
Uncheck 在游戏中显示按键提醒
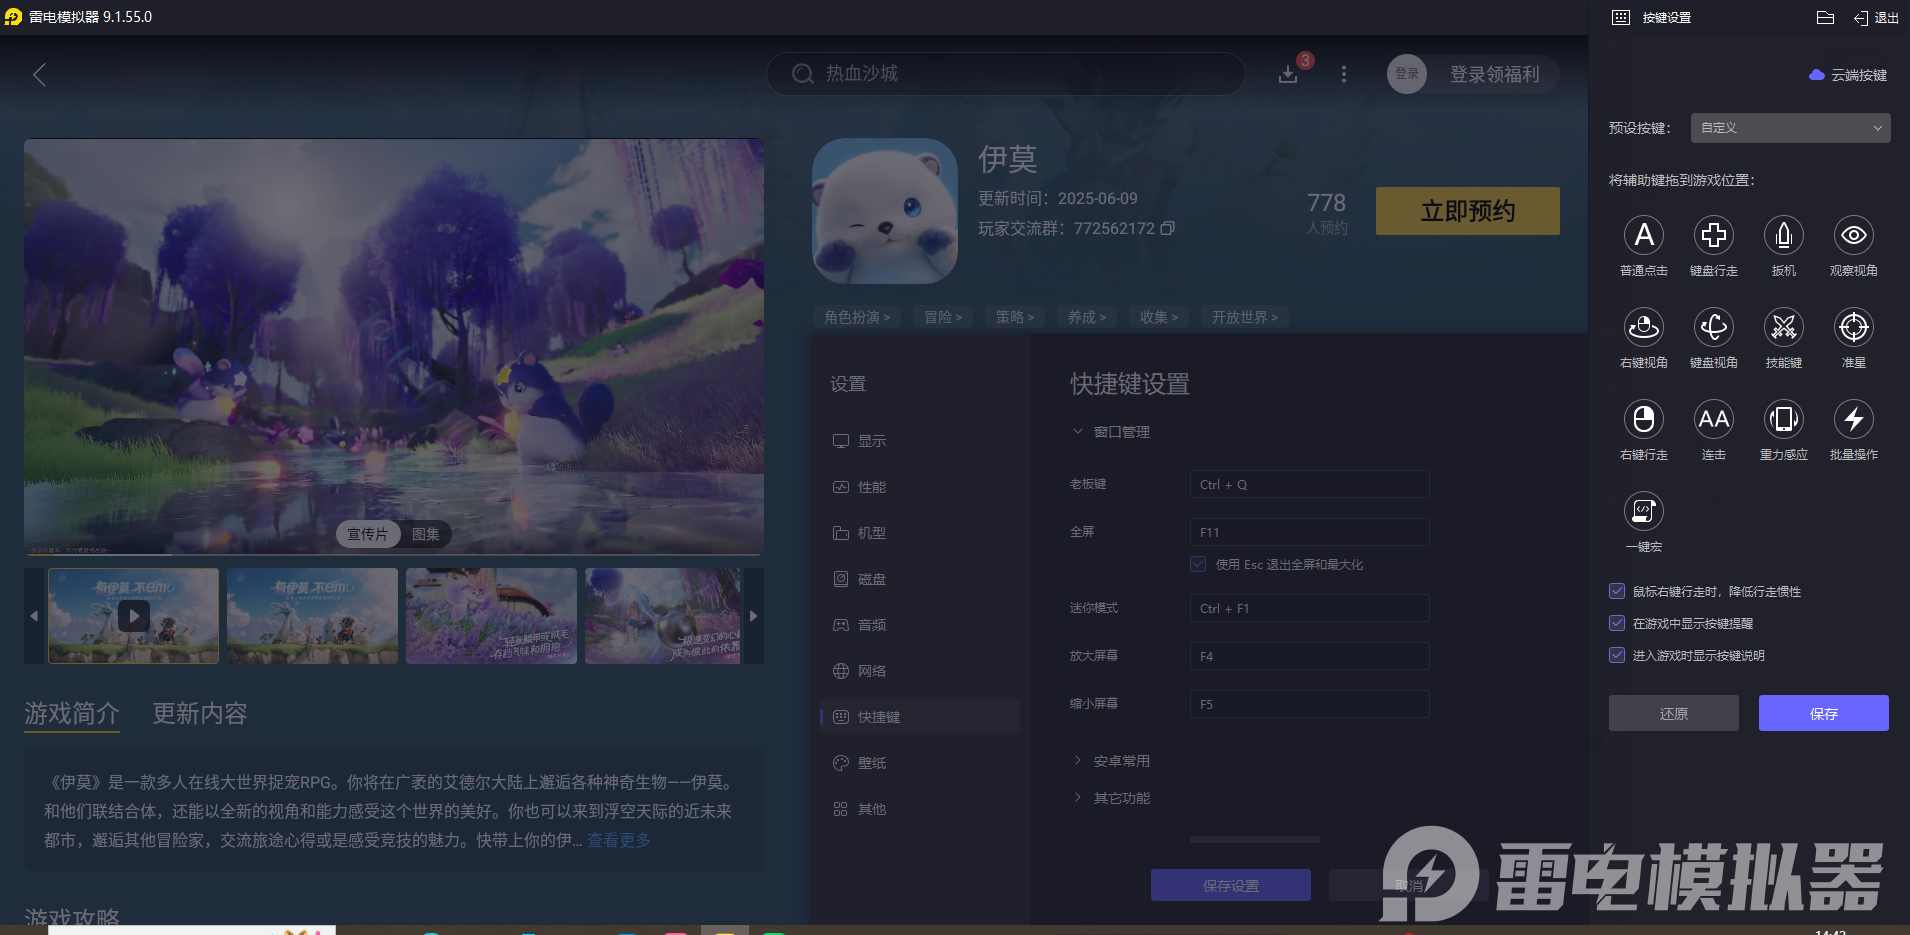[1617, 623]
